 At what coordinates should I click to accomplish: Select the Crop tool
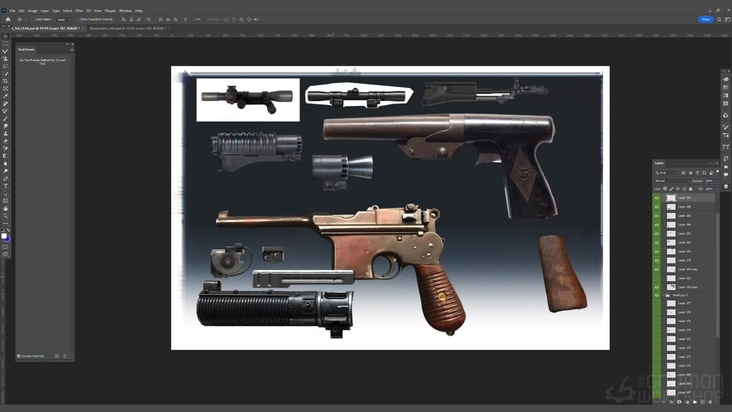(6, 81)
